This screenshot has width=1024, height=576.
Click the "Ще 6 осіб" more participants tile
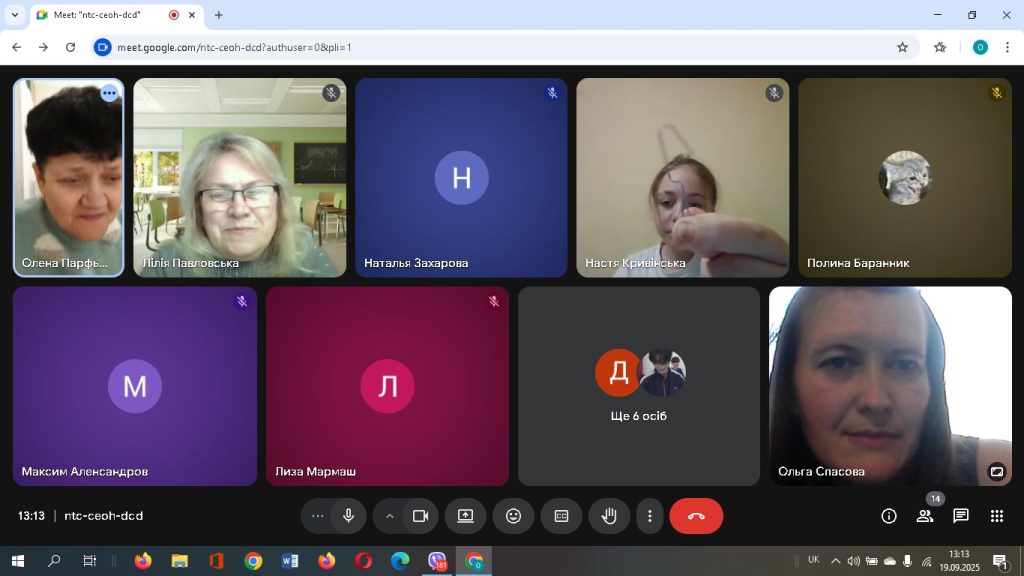tap(639, 386)
